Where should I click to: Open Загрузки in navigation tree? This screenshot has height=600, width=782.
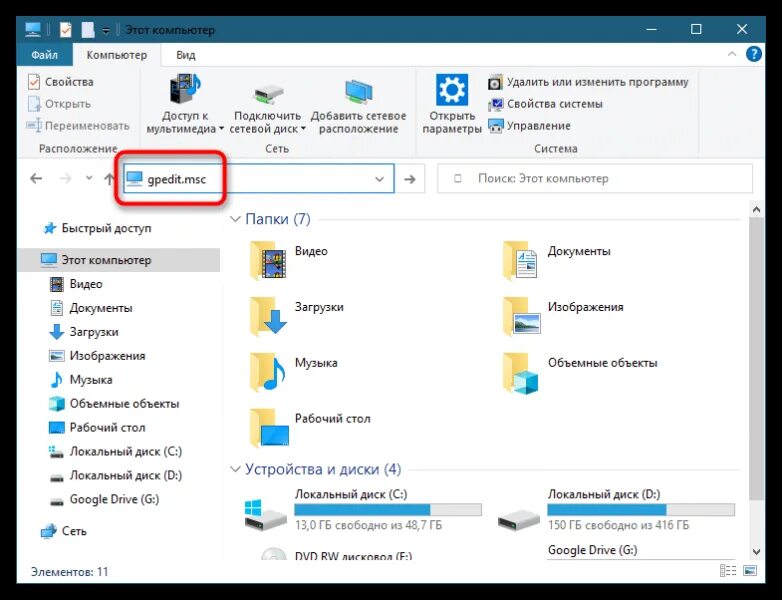click(x=84, y=332)
